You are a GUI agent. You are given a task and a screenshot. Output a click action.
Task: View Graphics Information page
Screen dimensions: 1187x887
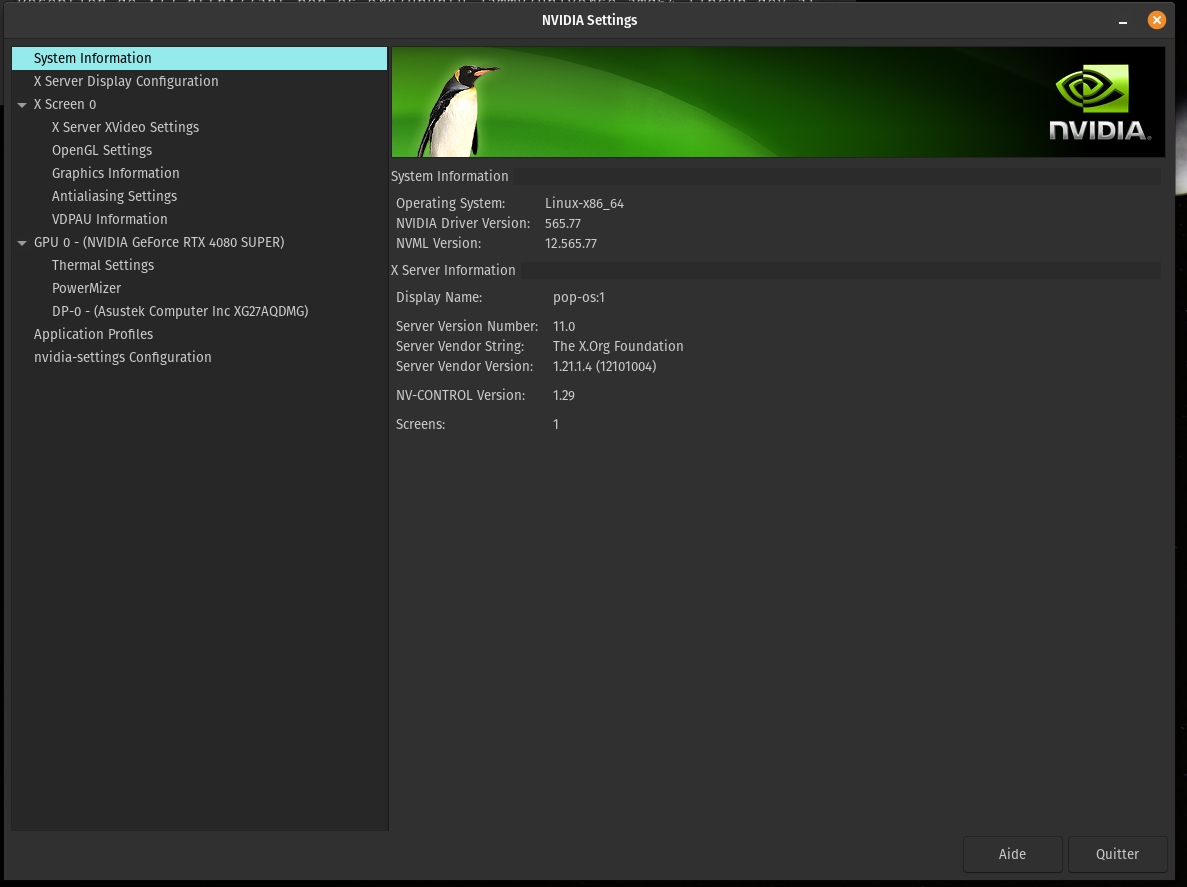[115, 173]
